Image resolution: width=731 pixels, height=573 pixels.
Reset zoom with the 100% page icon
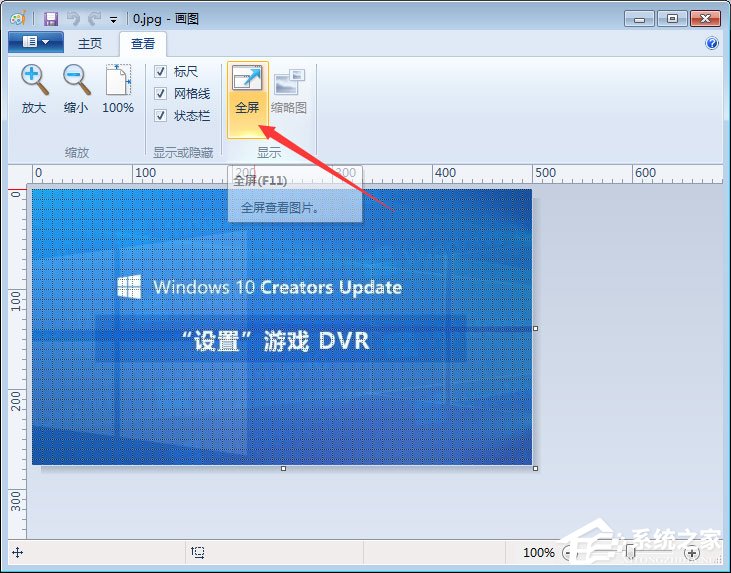click(x=118, y=80)
